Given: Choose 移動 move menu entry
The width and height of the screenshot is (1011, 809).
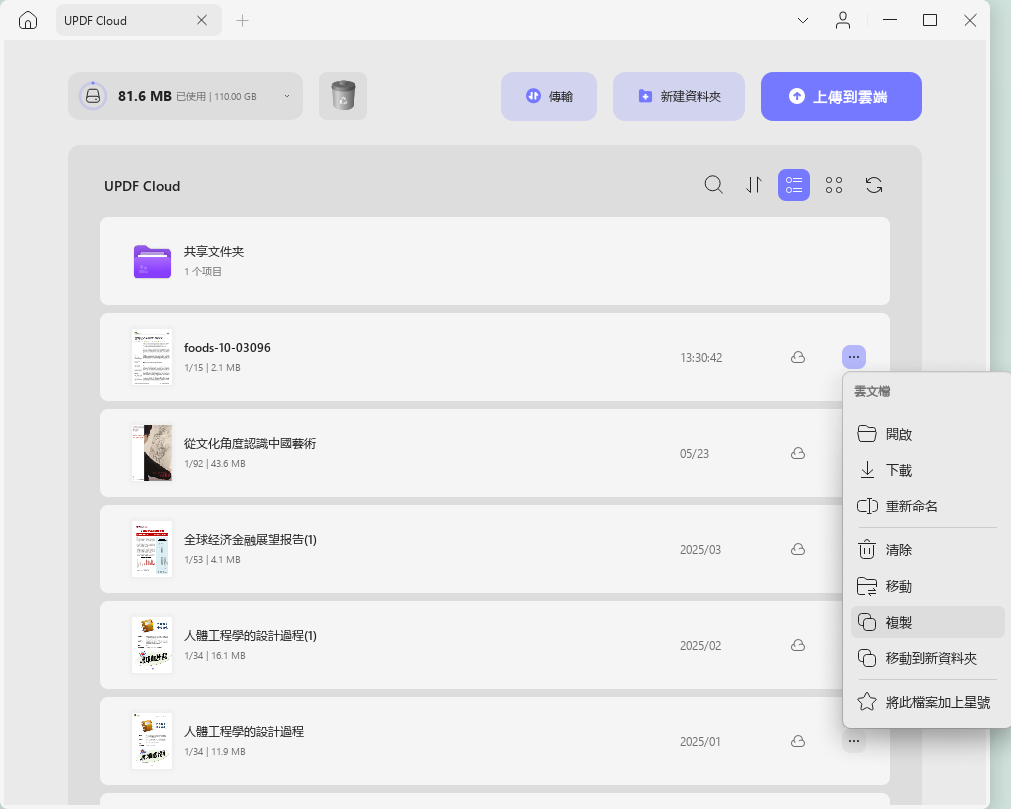Looking at the screenshot, I should [927, 586].
